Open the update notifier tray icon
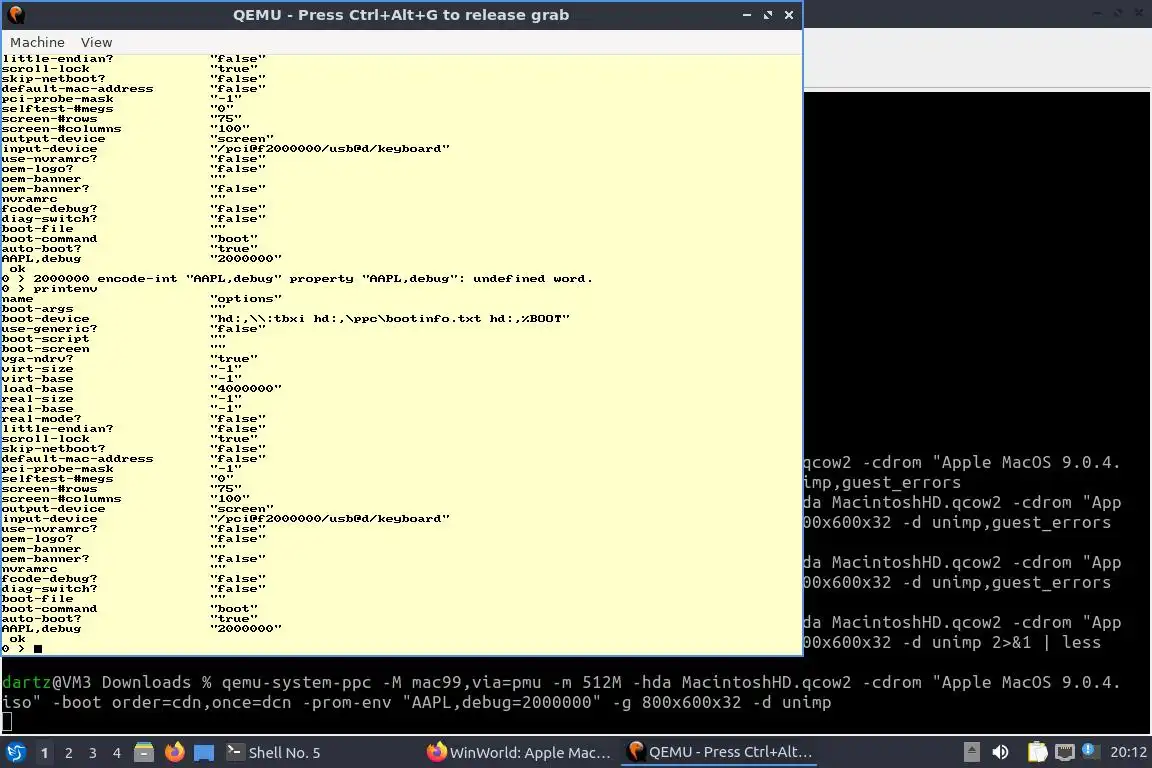The image size is (1152, 768). pyautogui.click(x=1091, y=751)
